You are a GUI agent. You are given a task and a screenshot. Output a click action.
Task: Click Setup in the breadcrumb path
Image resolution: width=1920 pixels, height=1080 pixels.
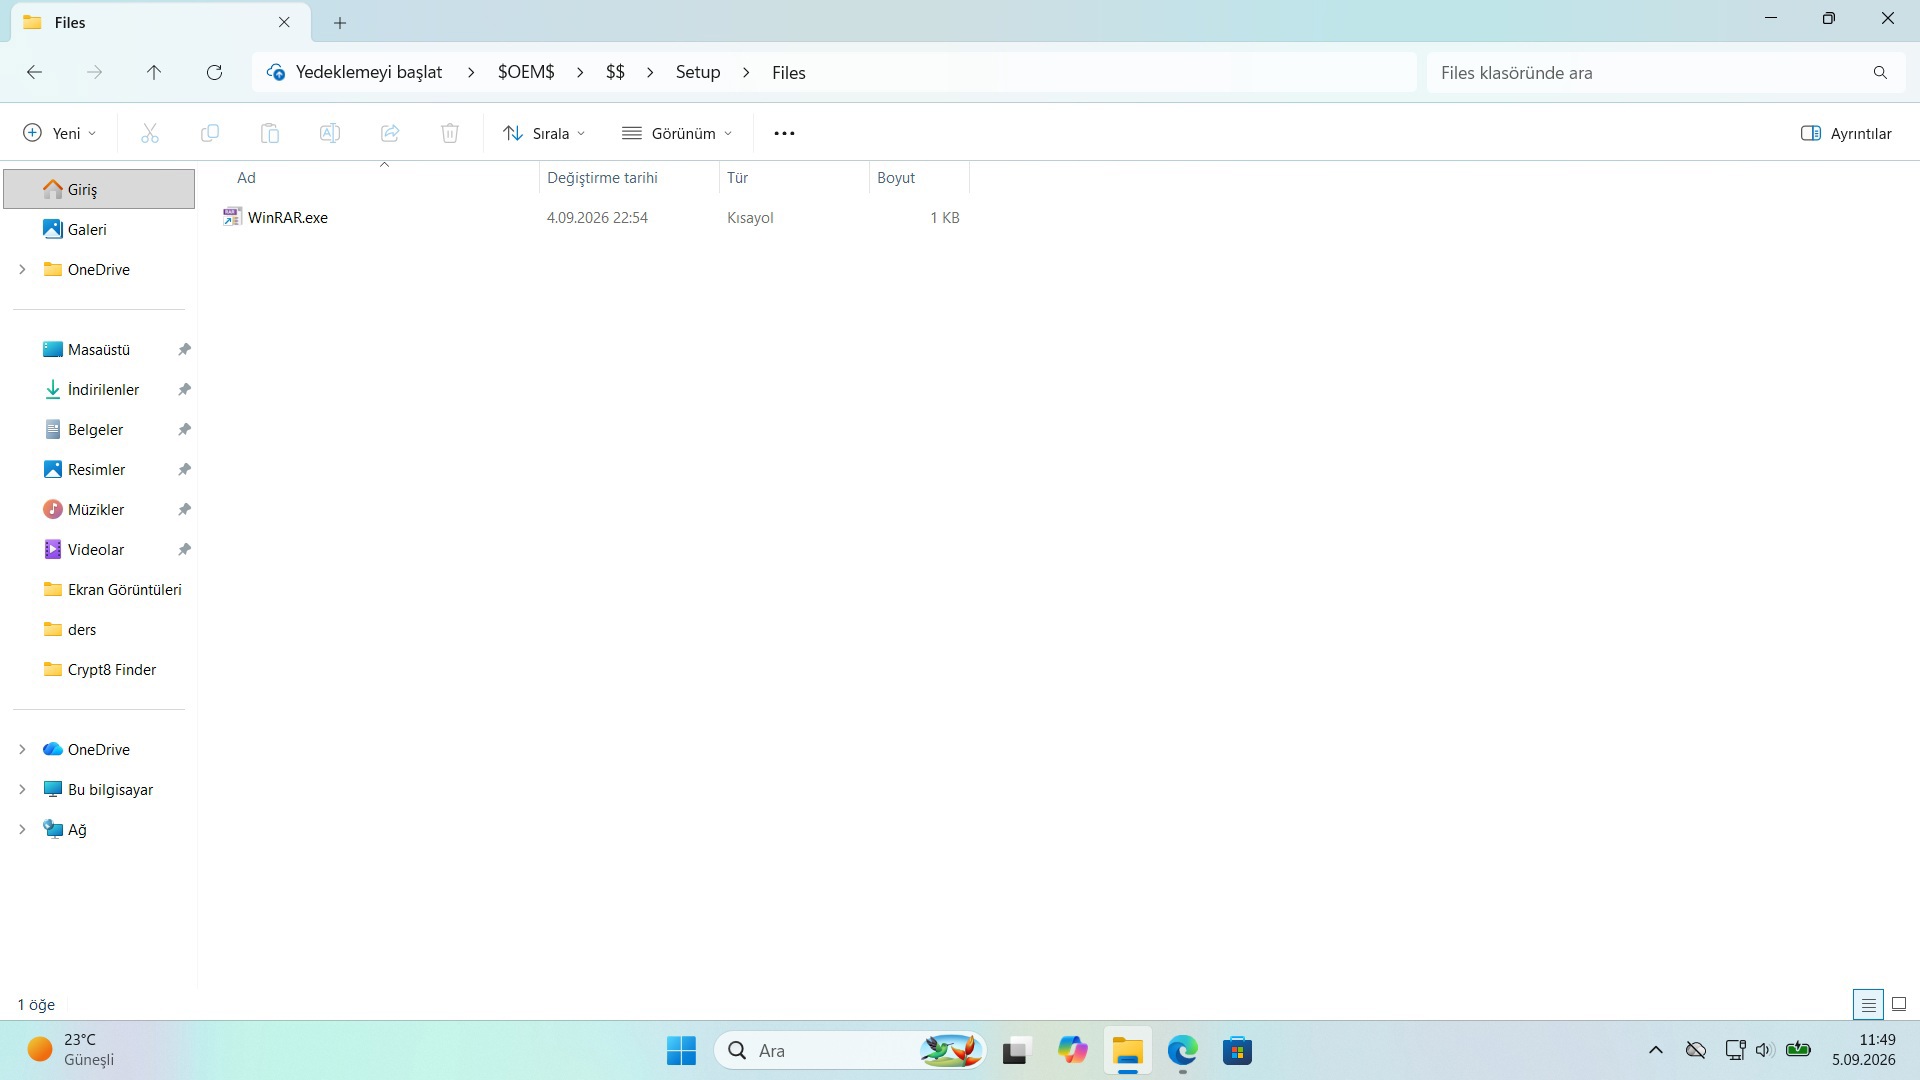pyautogui.click(x=698, y=72)
